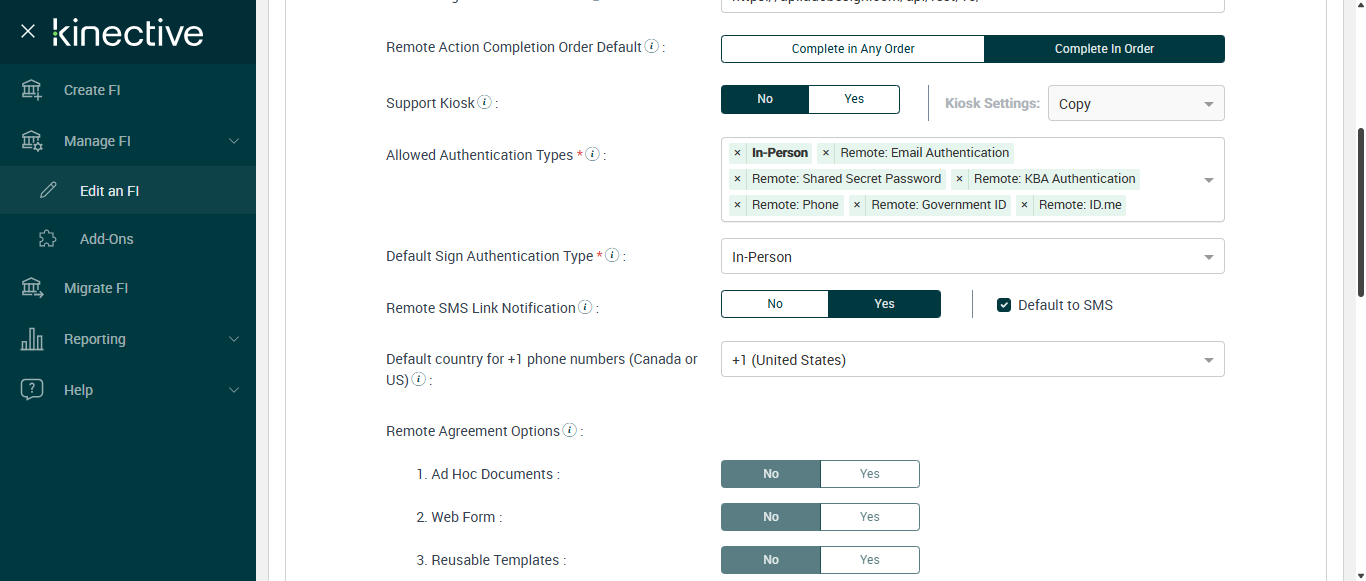The width and height of the screenshot is (1366, 581).
Task: Expand the Manage FI chevron
Action: (234, 141)
